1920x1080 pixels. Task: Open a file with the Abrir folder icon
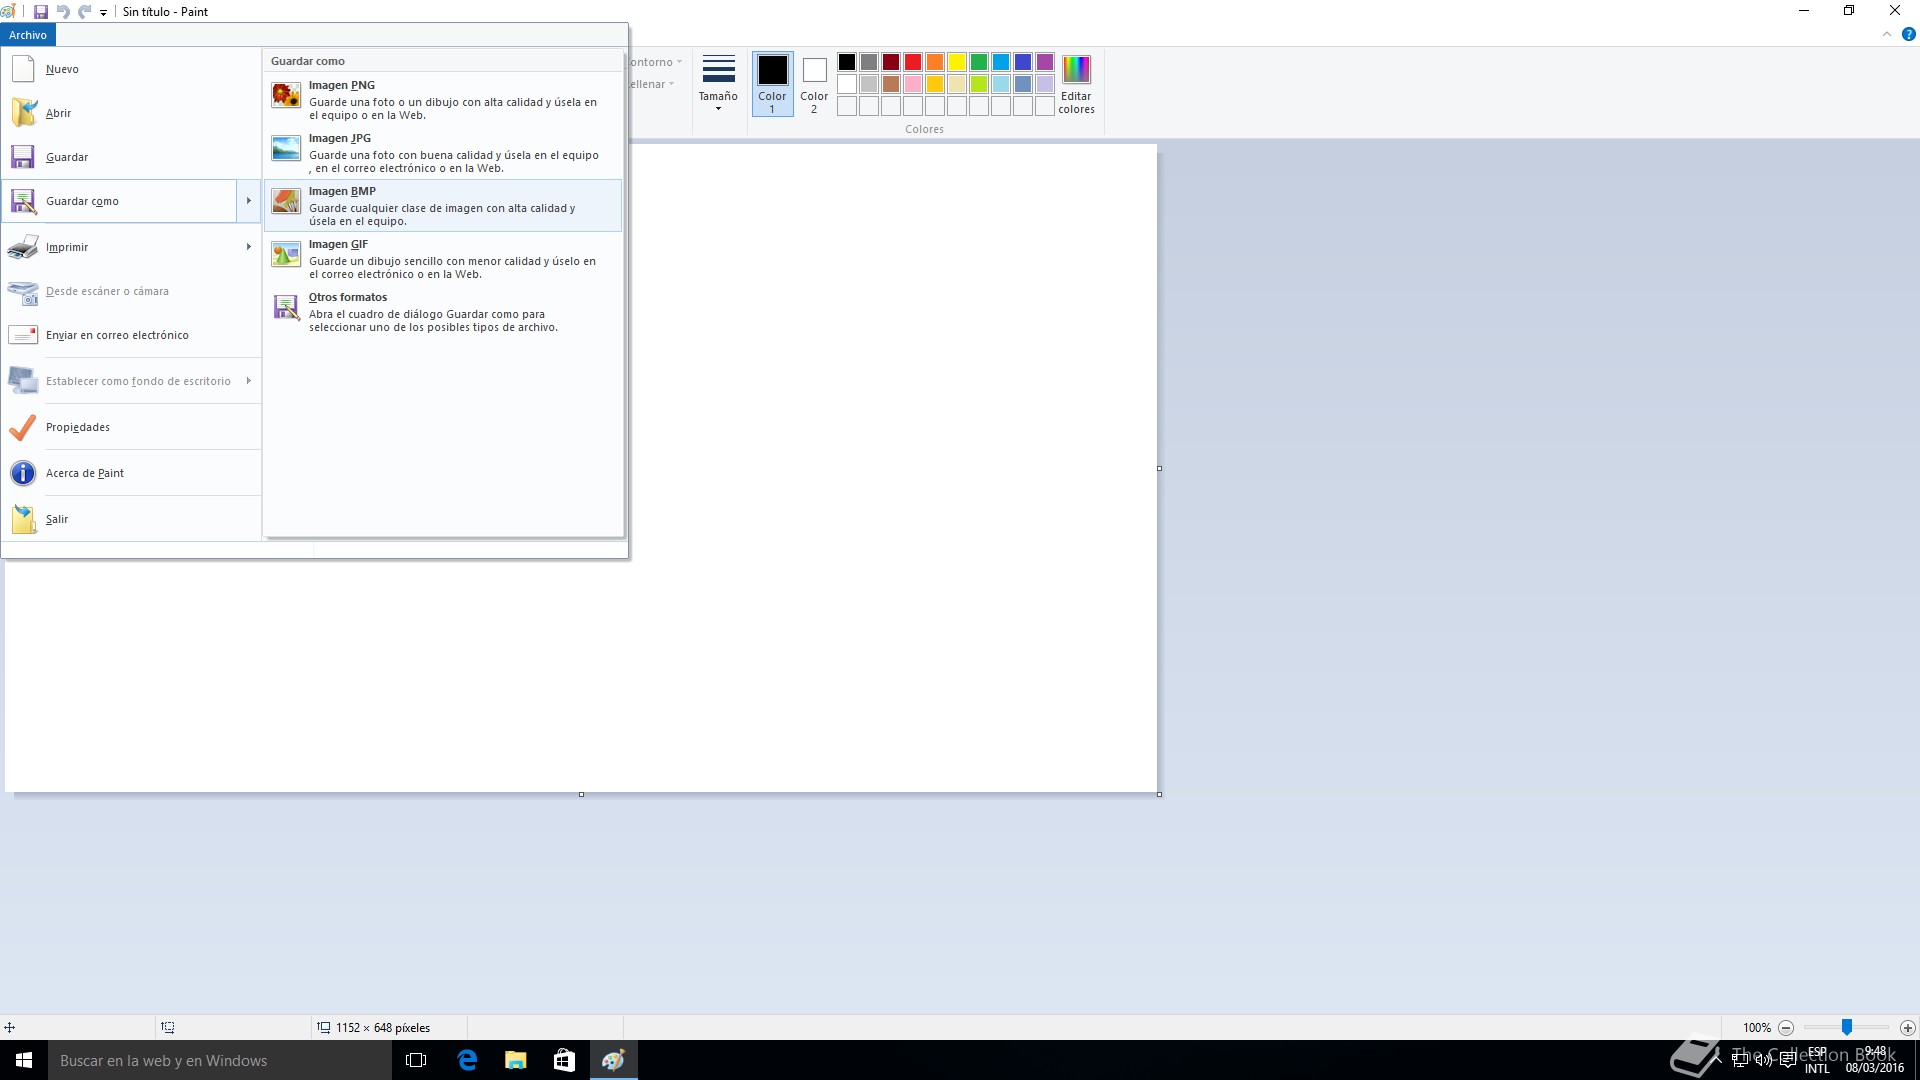(x=23, y=113)
